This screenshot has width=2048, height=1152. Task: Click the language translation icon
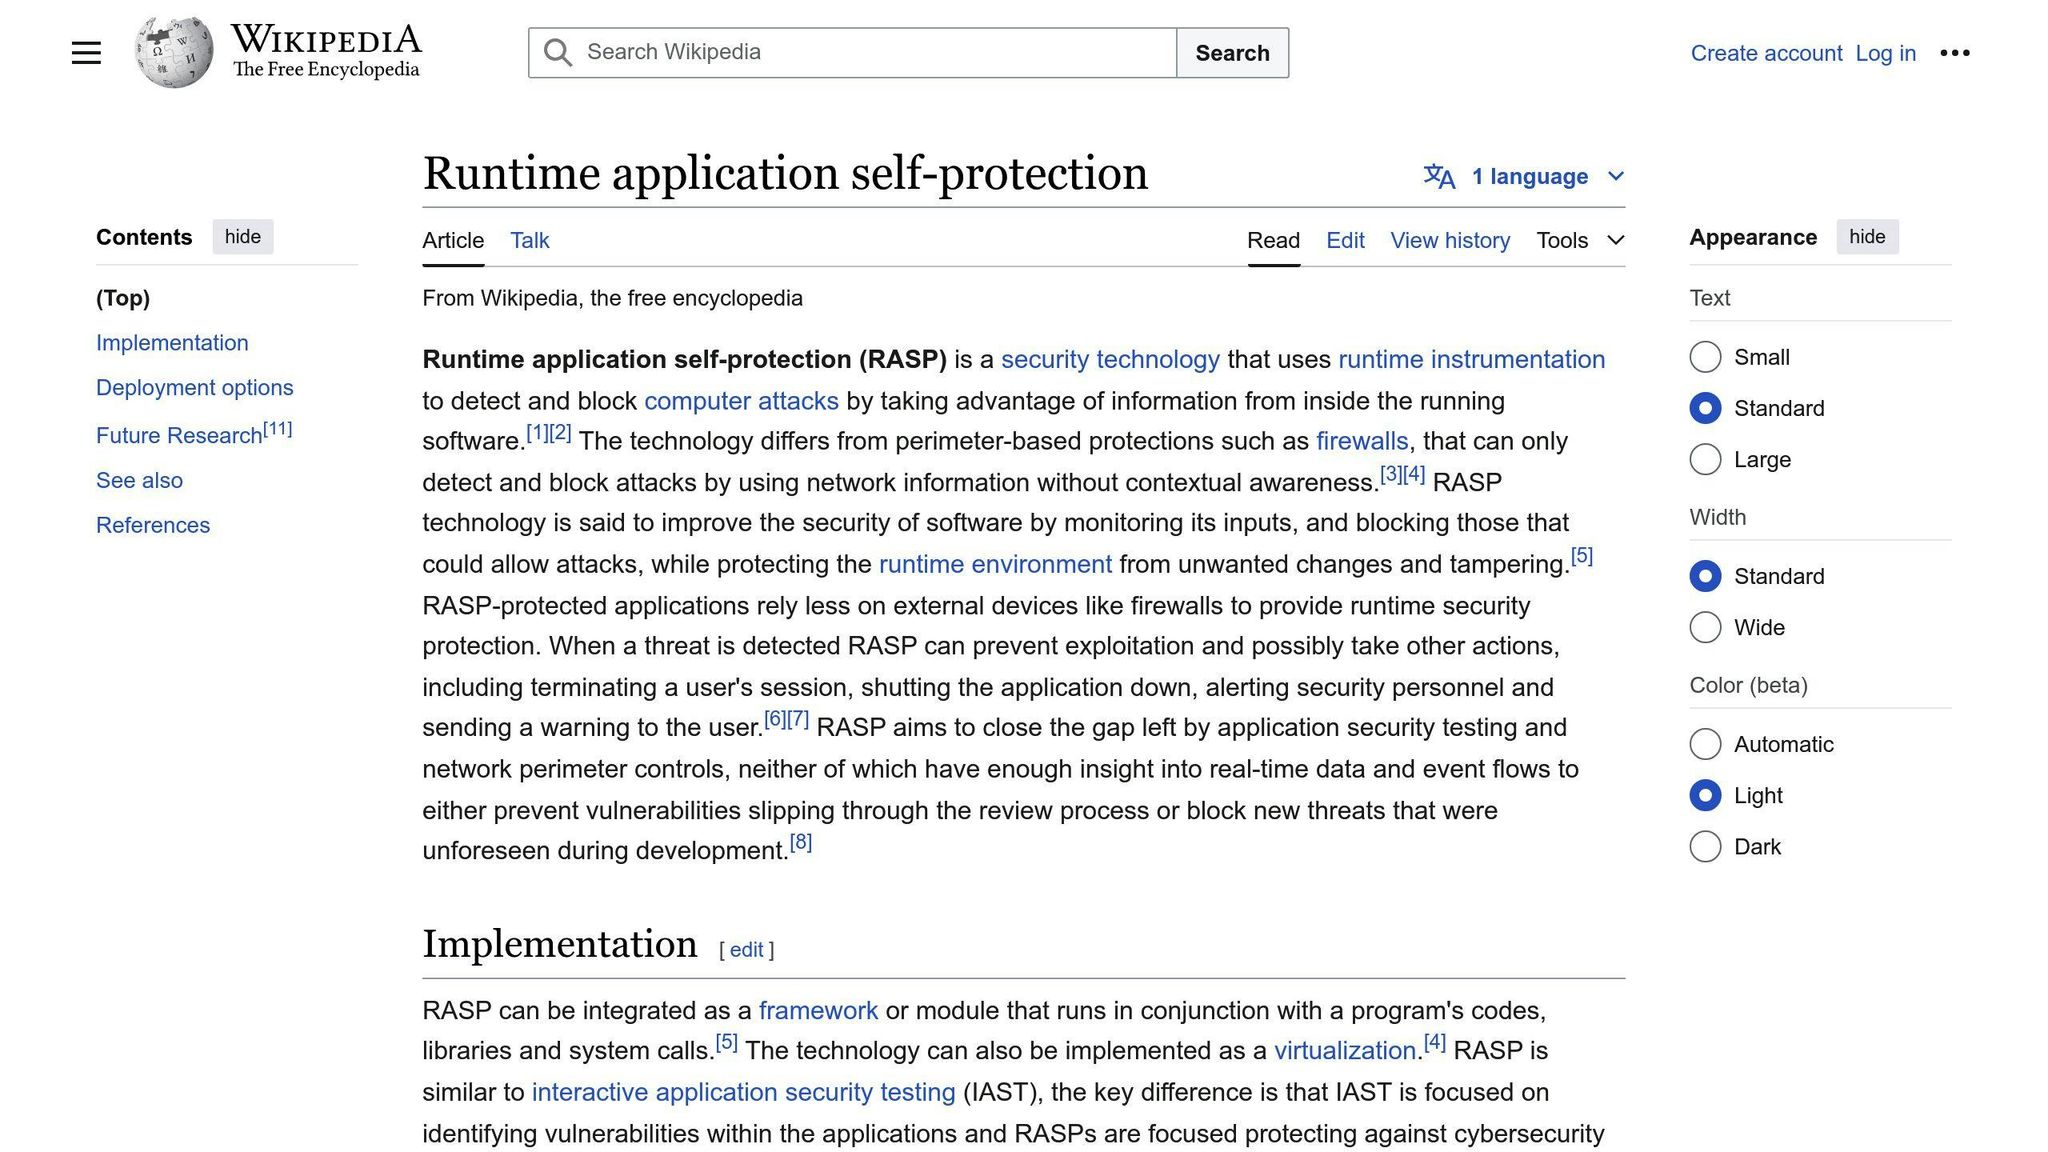[x=1438, y=177]
